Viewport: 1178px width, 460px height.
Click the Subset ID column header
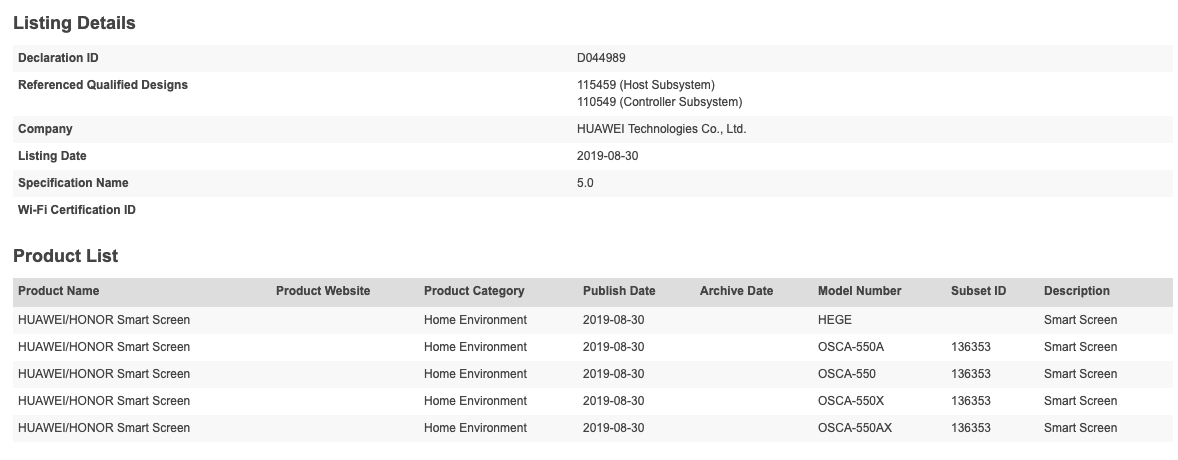[978, 291]
